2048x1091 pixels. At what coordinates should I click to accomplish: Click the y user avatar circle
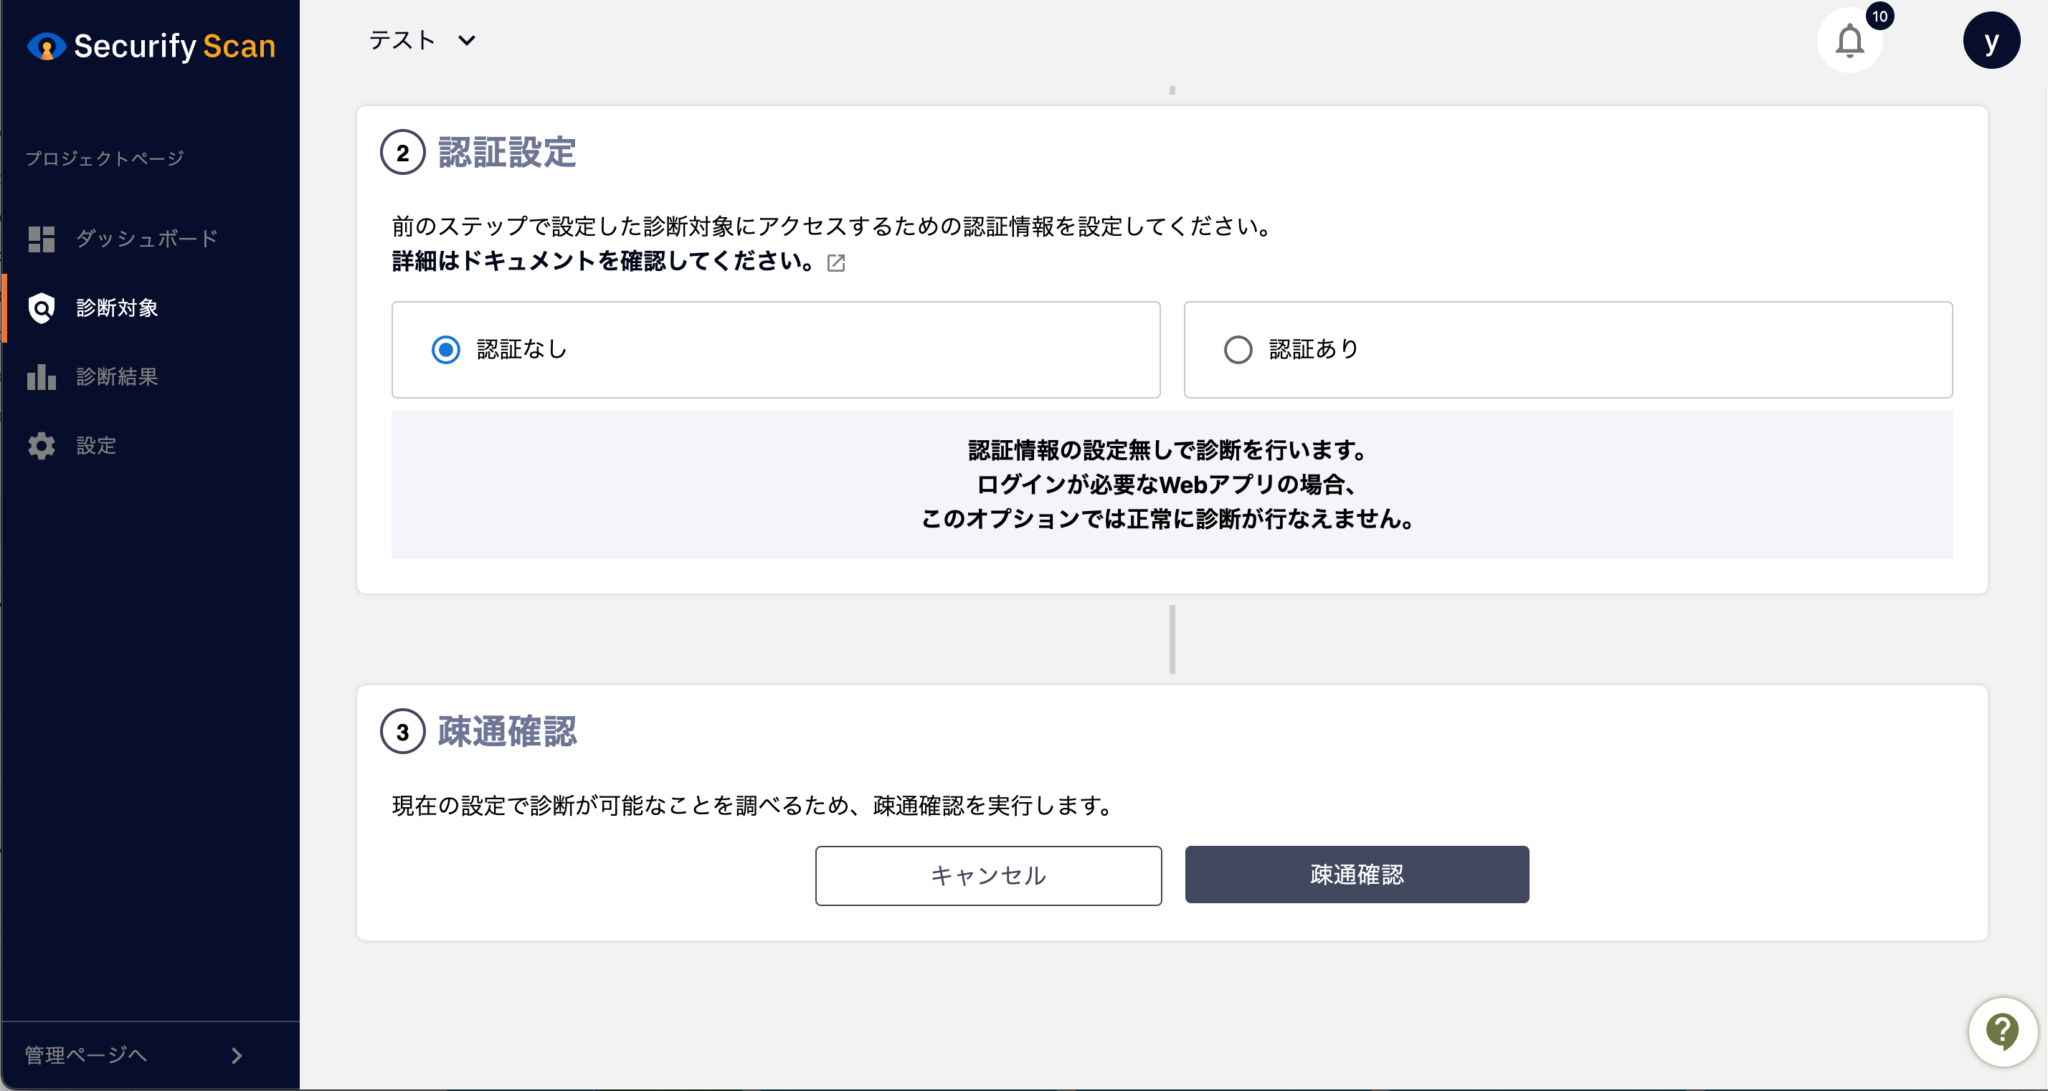(1991, 40)
